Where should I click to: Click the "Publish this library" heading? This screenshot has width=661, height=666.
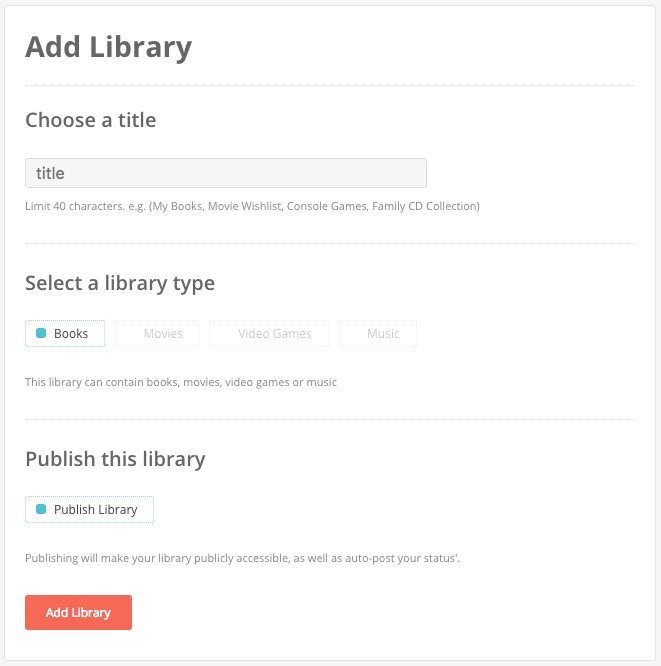tap(115, 459)
